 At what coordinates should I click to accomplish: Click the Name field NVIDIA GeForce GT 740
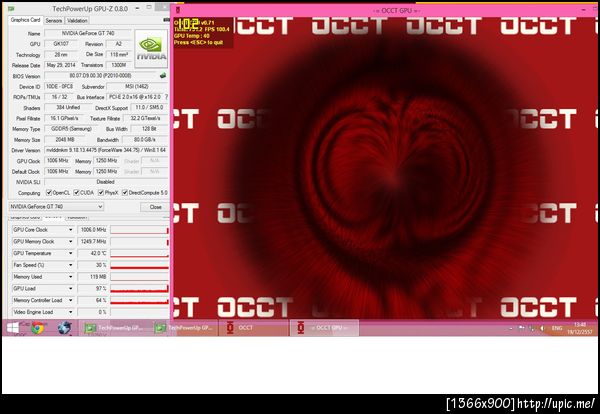tap(88, 33)
